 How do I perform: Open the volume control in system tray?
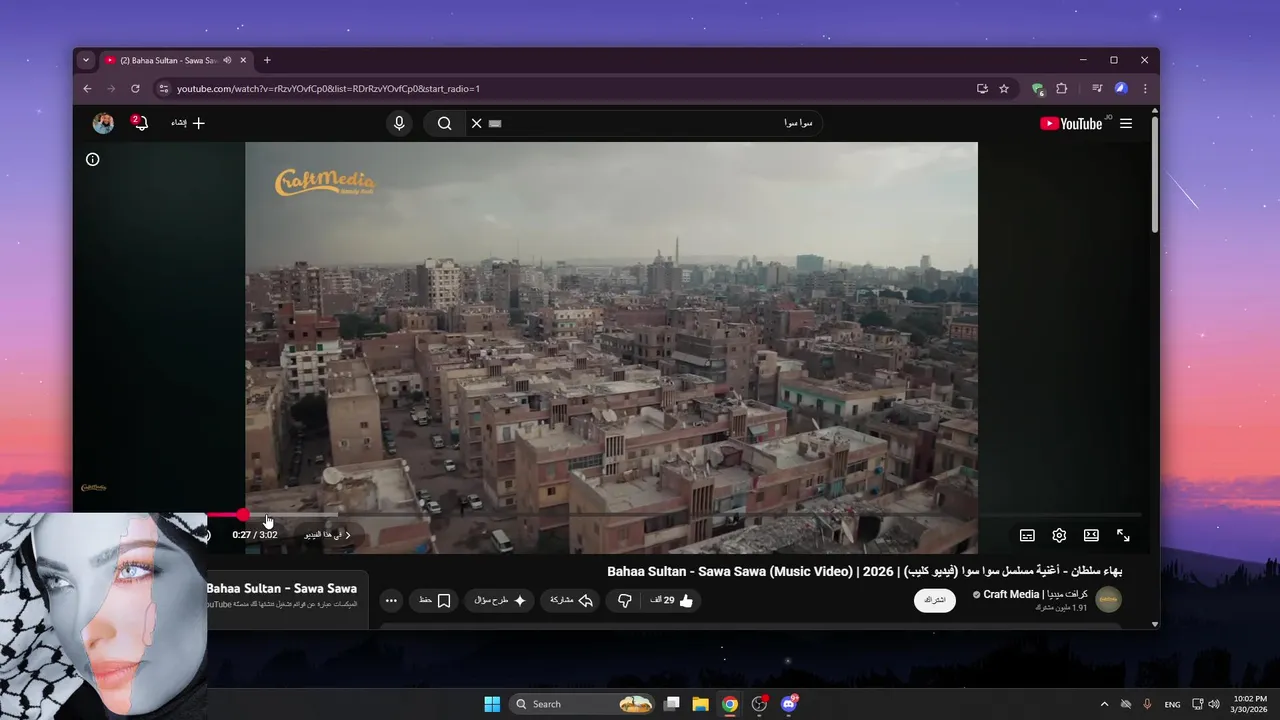(1214, 704)
